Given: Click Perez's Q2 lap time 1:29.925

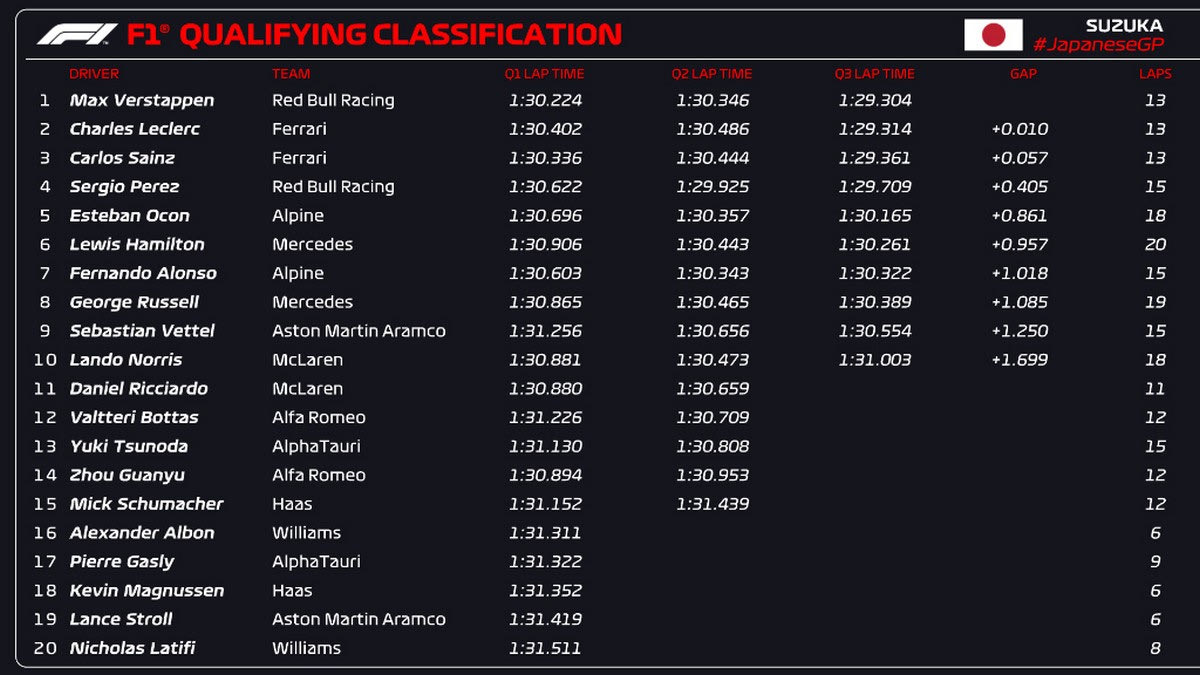Looking at the screenshot, I should point(712,187).
